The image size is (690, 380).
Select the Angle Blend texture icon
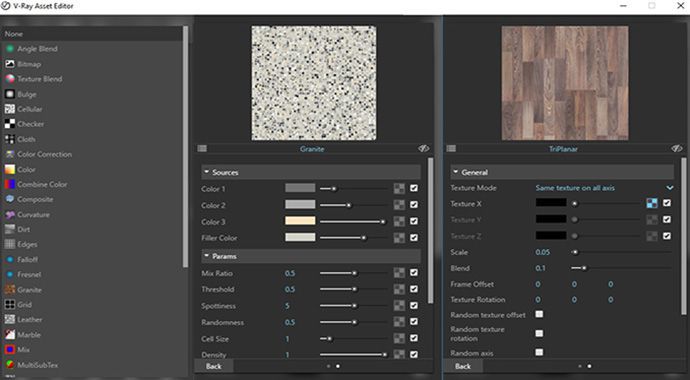pyautogui.click(x=10, y=49)
